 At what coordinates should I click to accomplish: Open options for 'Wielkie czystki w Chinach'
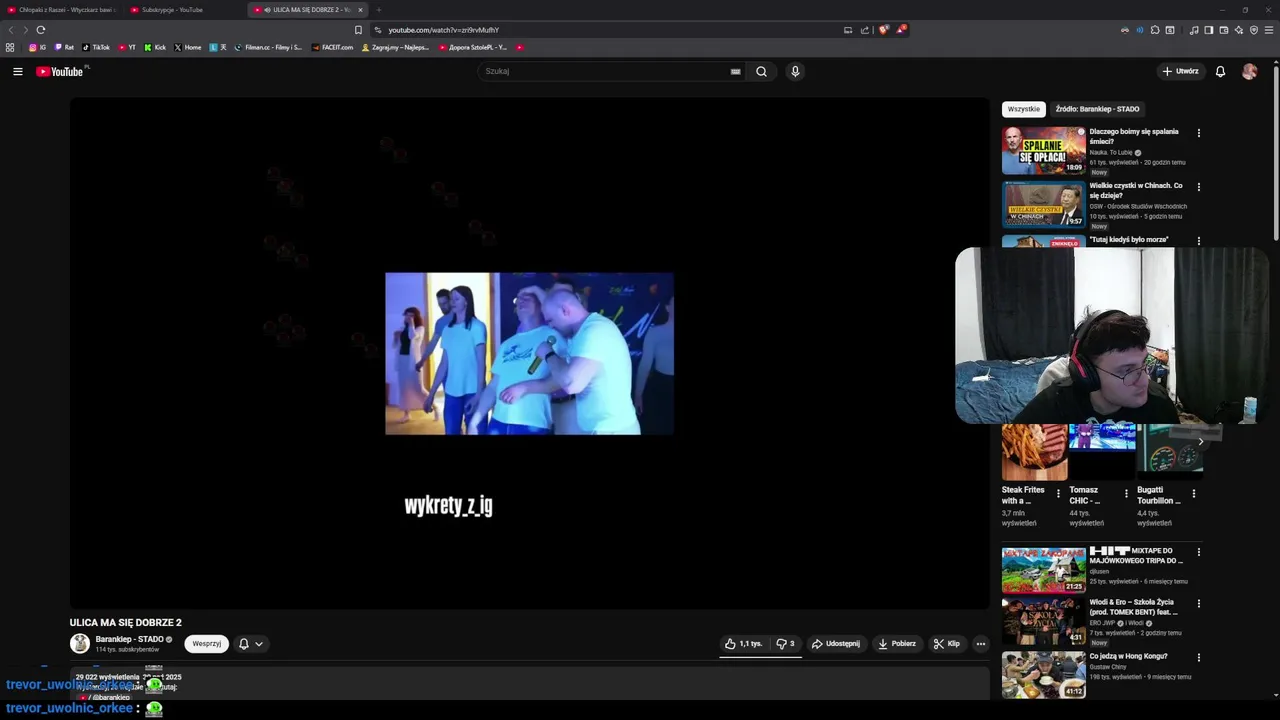[1198, 186]
